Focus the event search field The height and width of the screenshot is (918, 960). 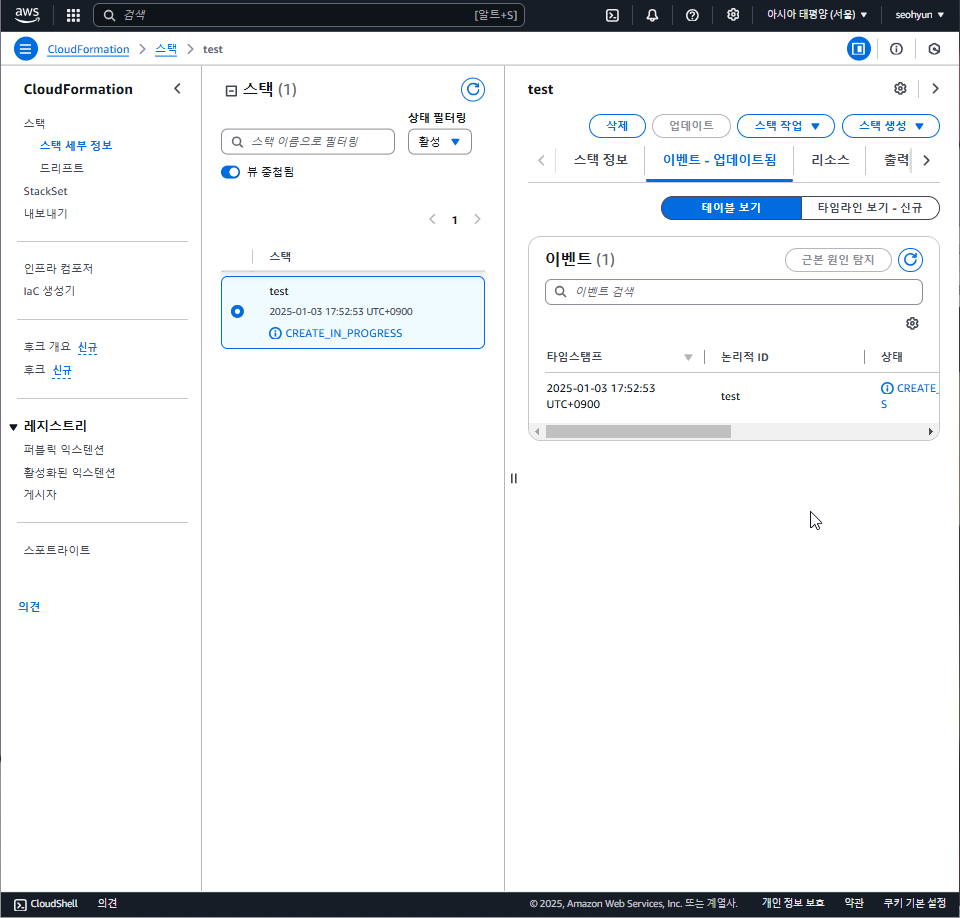click(733, 292)
